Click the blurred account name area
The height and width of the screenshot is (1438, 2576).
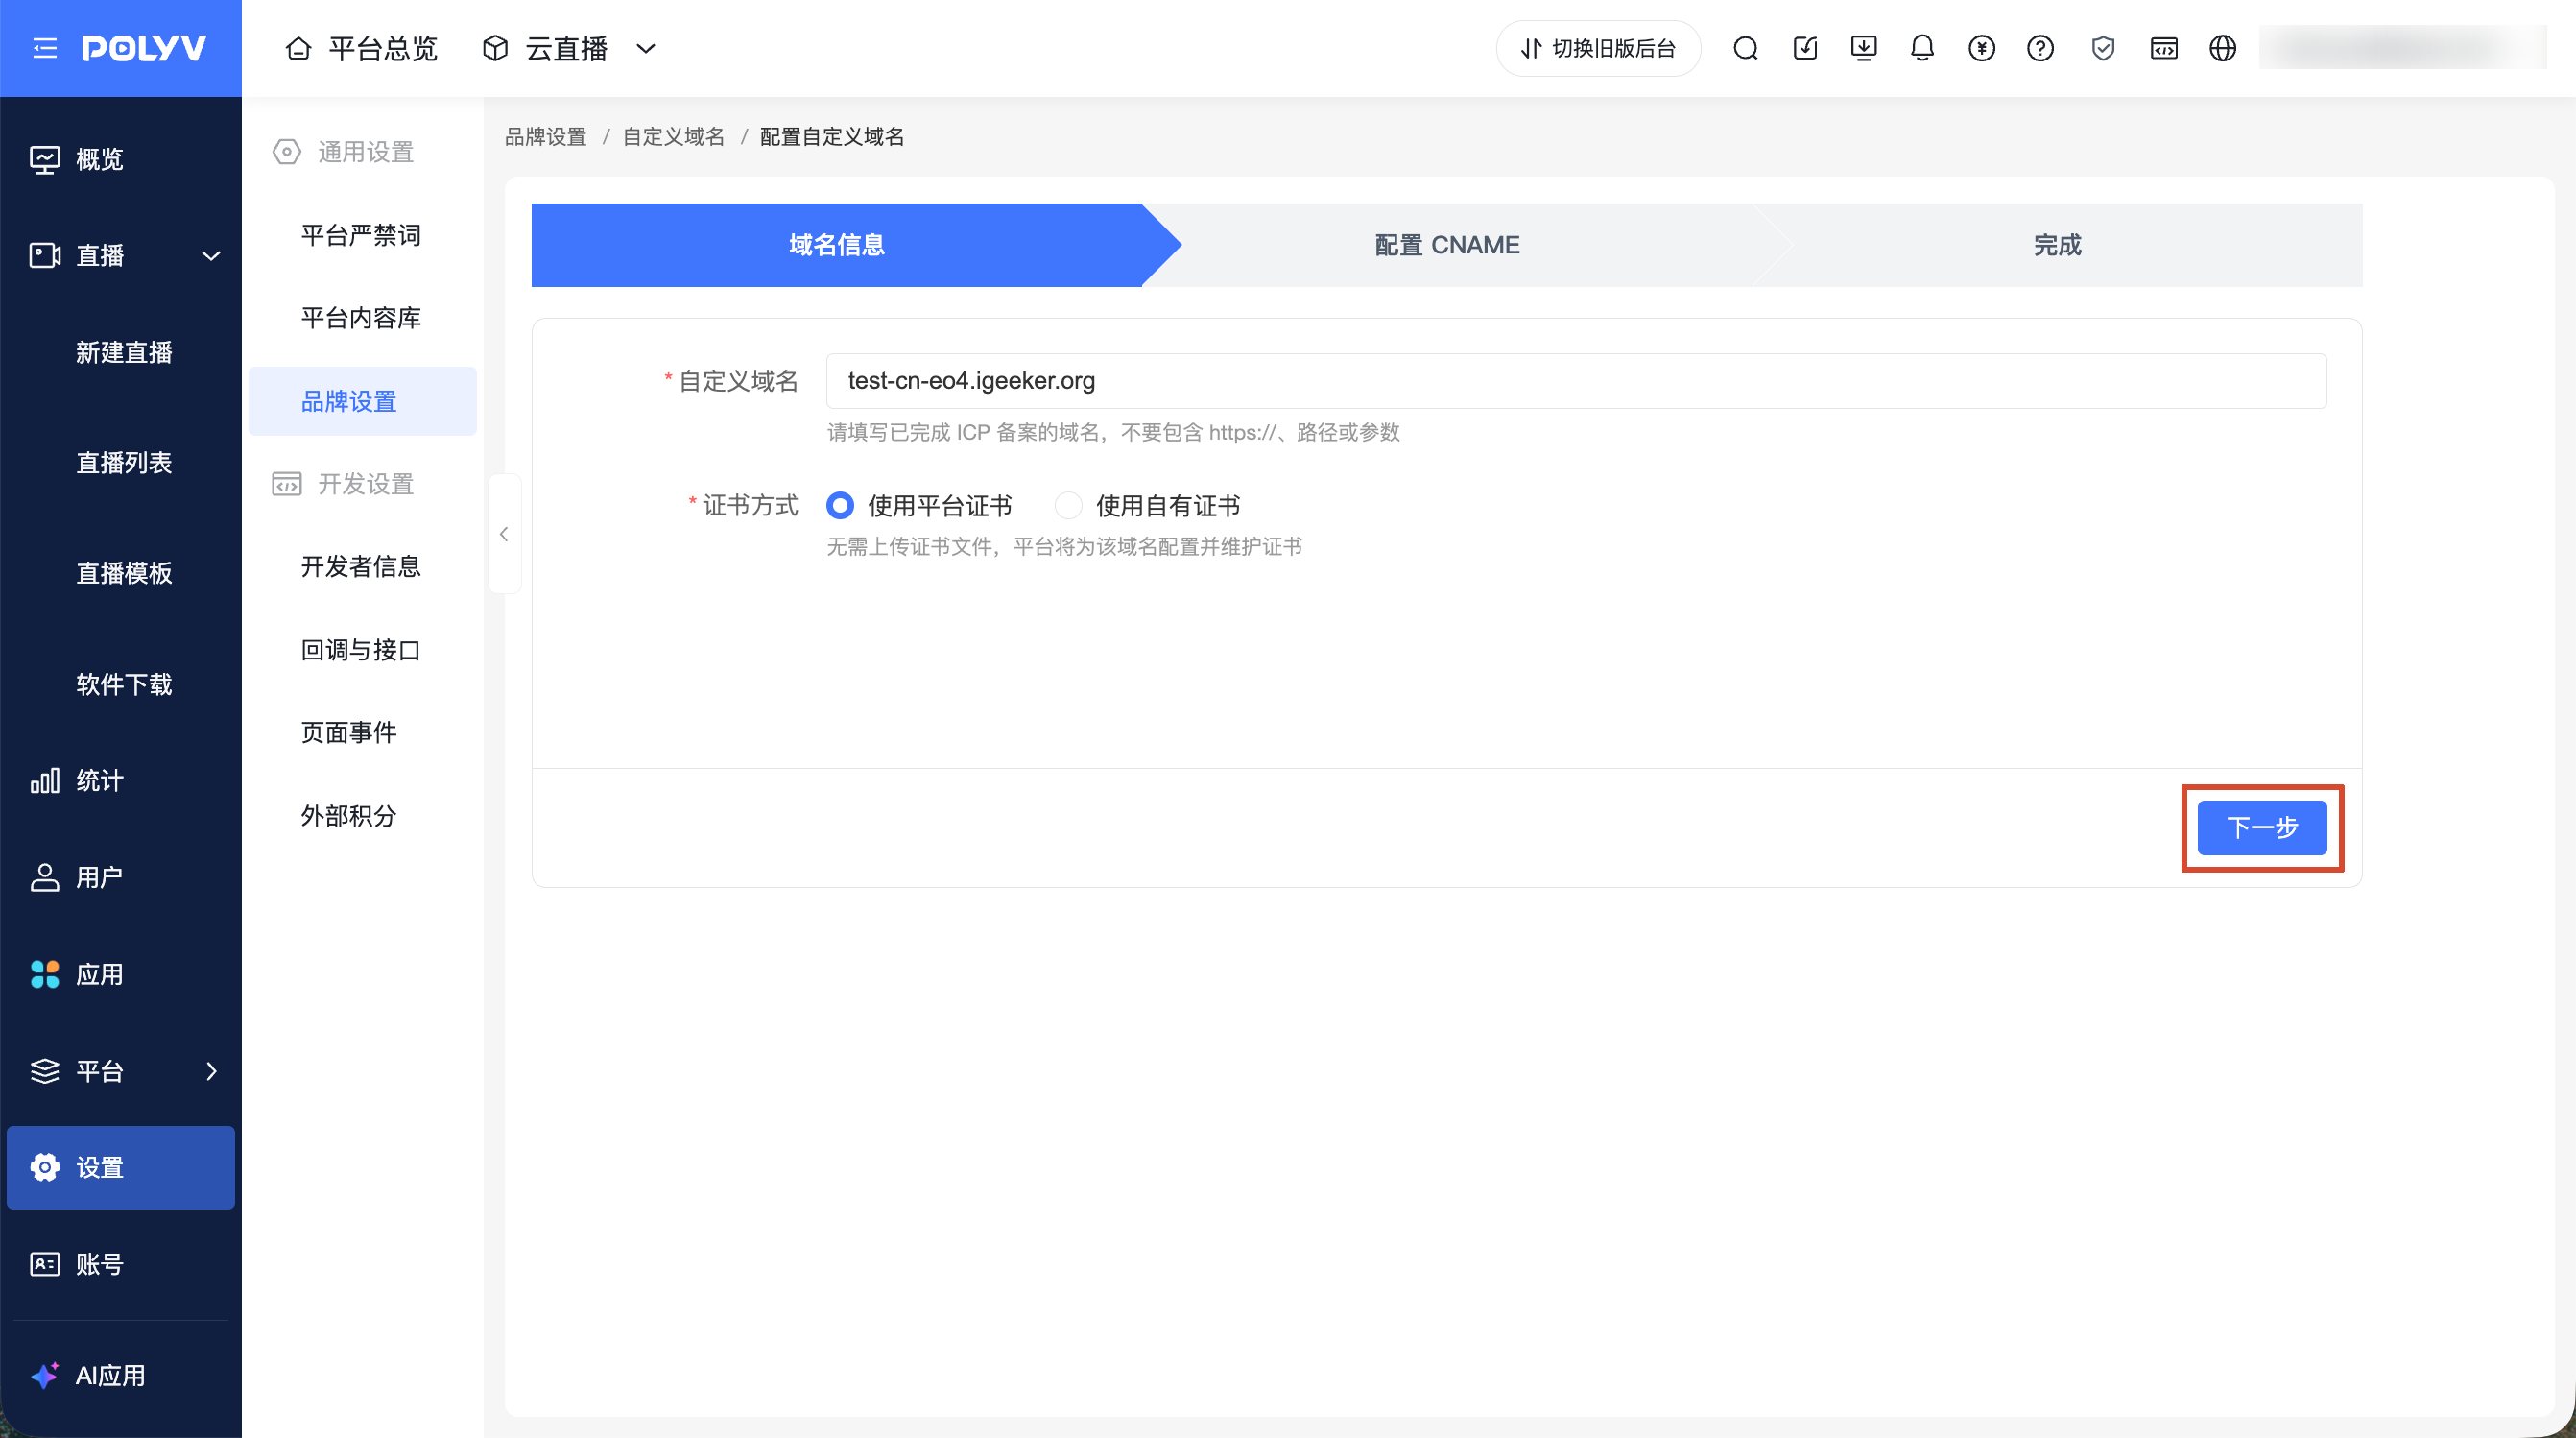tap(2402, 48)
